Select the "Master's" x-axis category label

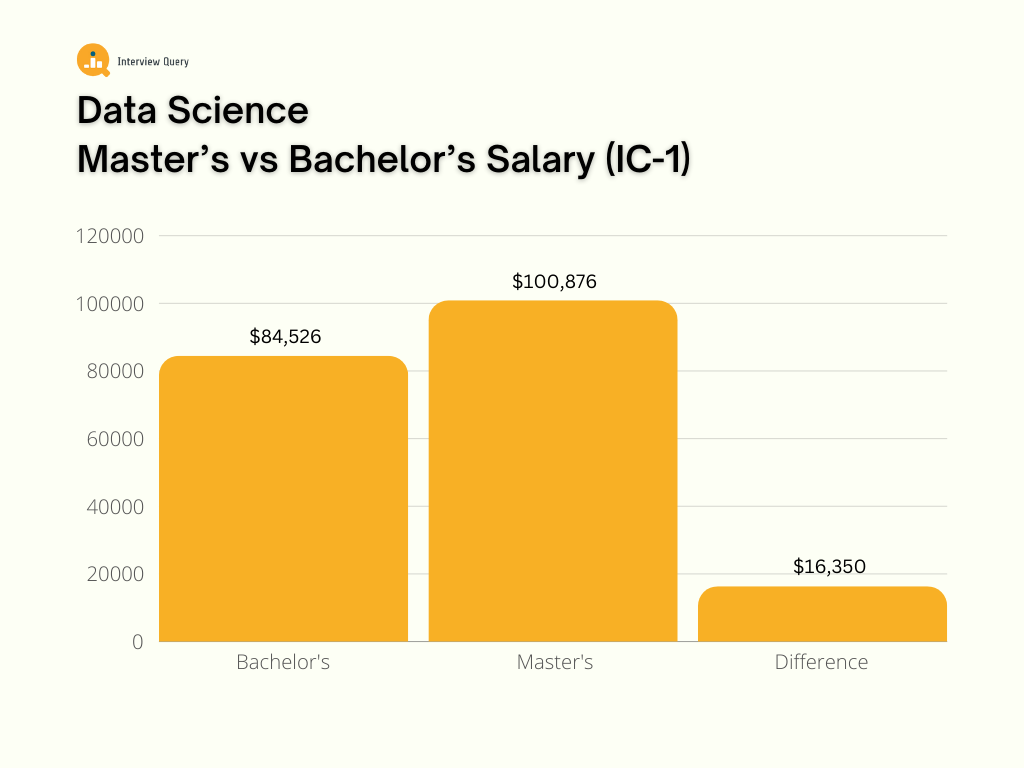point(555,662)
